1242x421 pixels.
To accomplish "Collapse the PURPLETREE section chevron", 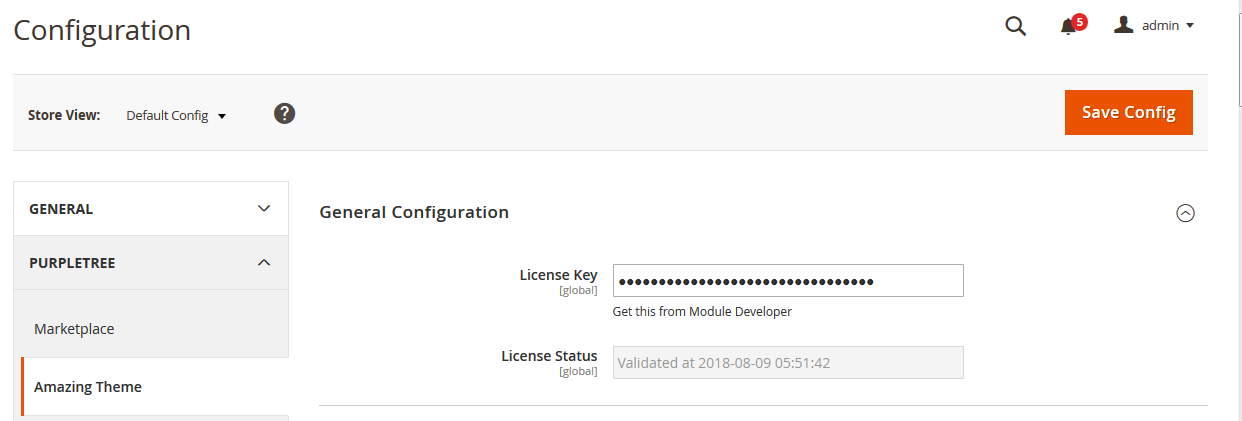I will coord(264,263).
